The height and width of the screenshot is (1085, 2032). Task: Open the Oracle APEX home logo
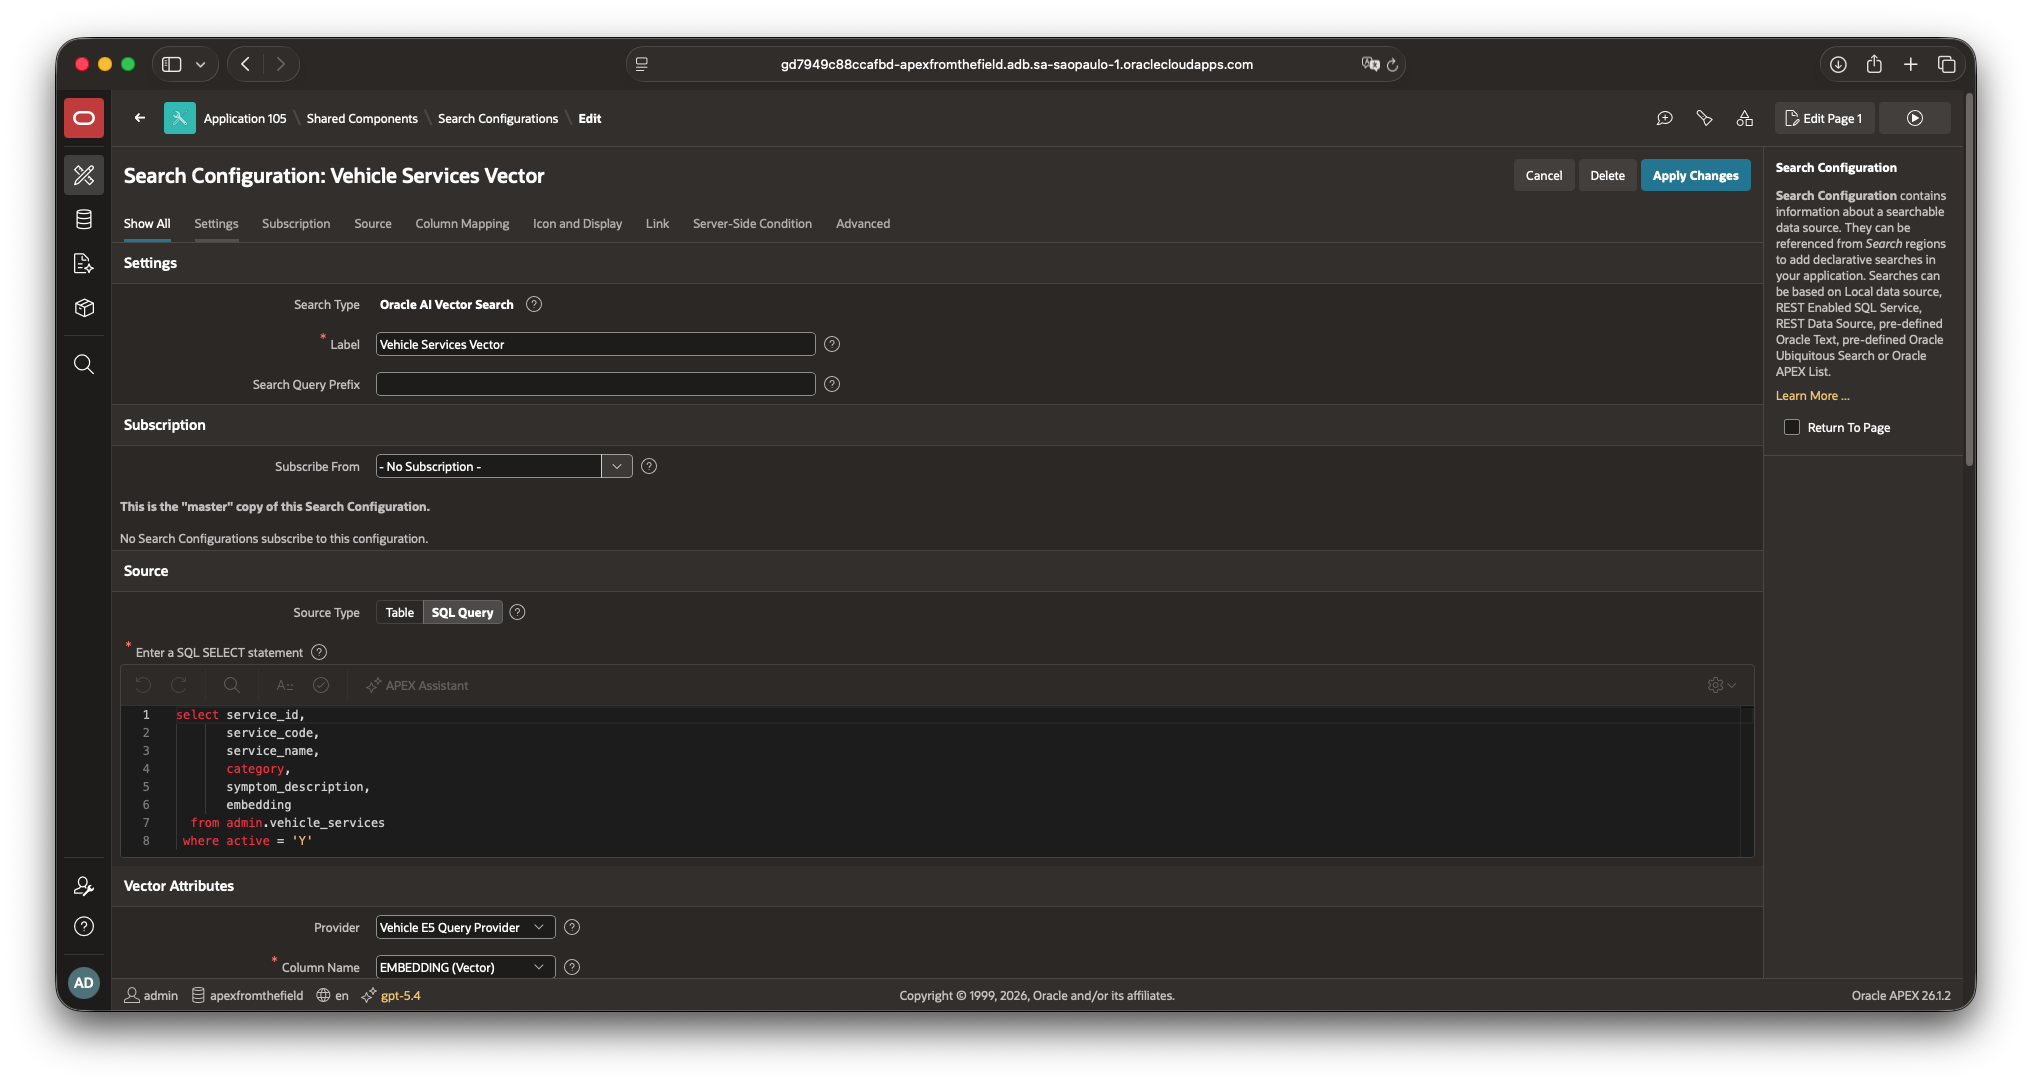(x=84, y=118)
